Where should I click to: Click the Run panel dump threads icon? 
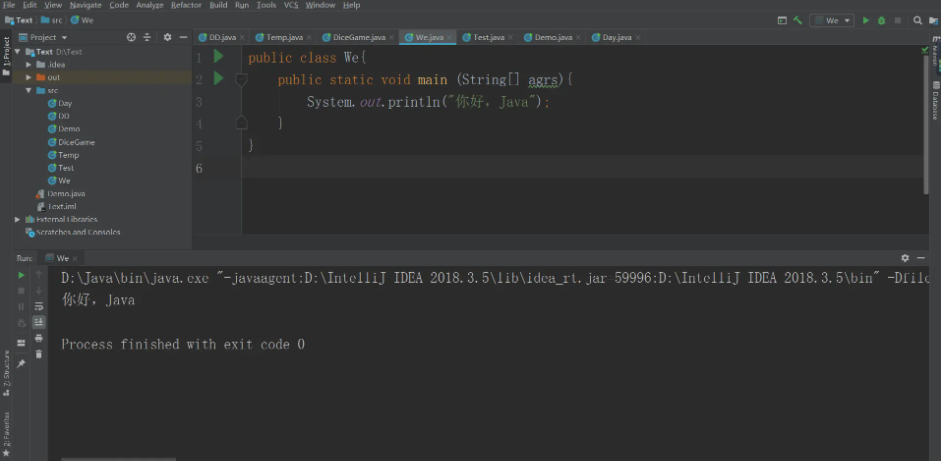(22, 323)
